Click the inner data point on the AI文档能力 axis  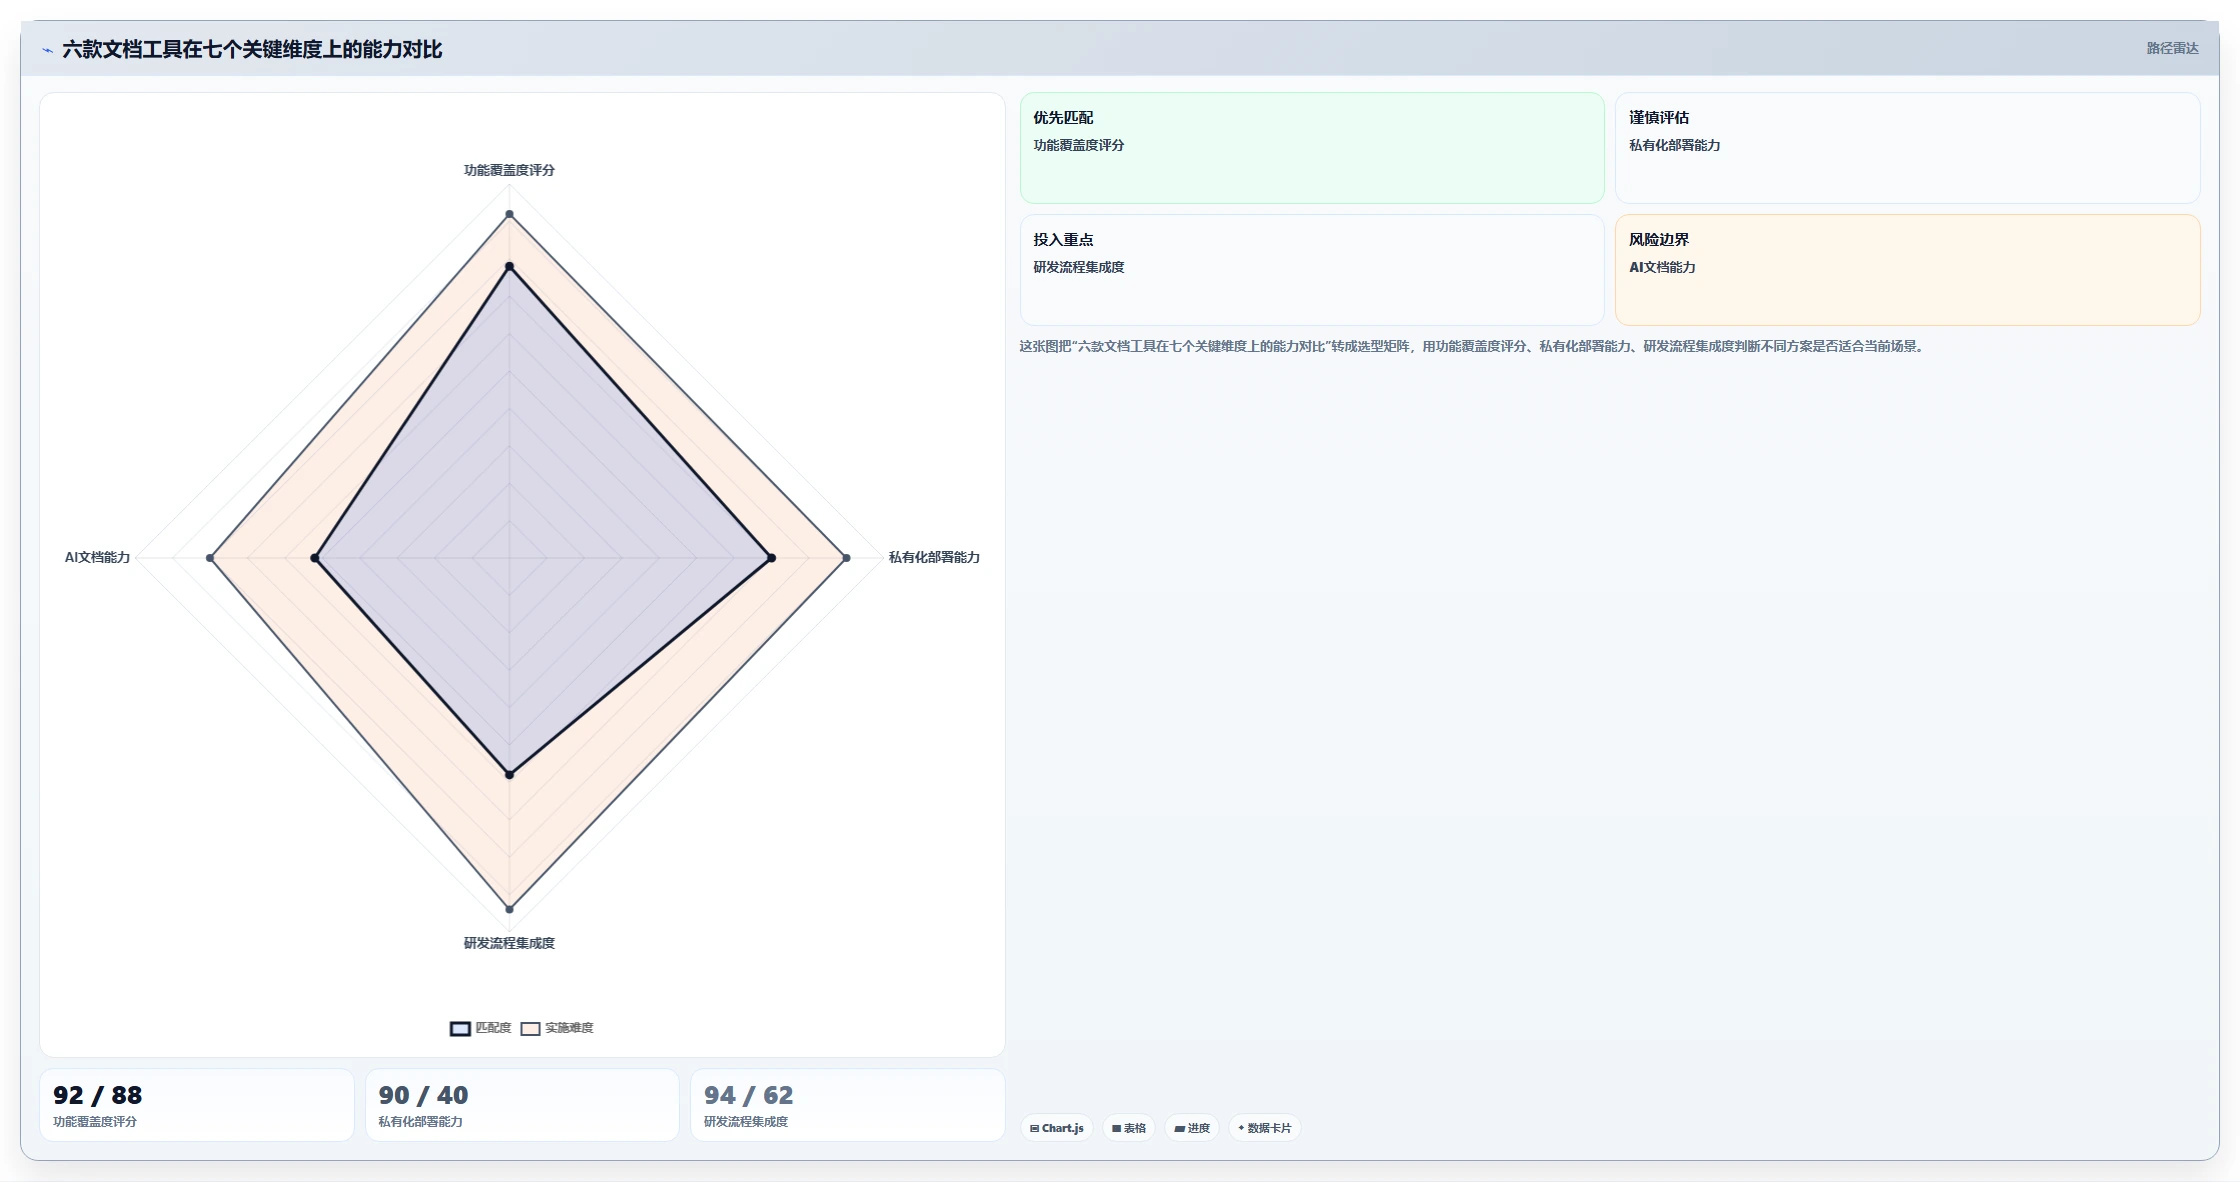tap(315, 558)
